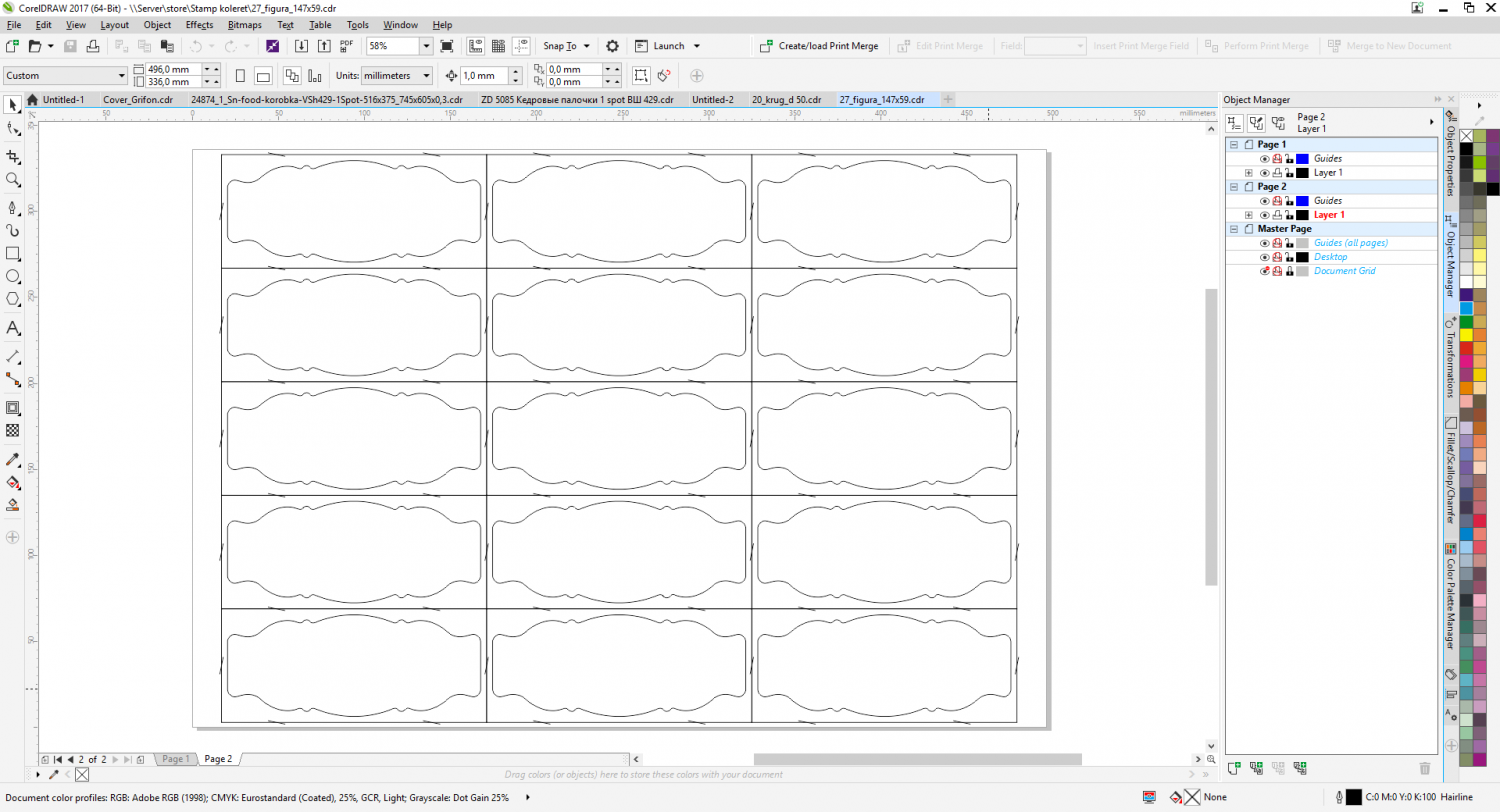Select the Drop Shadow effects tool
The image size is (1500, 812).
point(13,408)
